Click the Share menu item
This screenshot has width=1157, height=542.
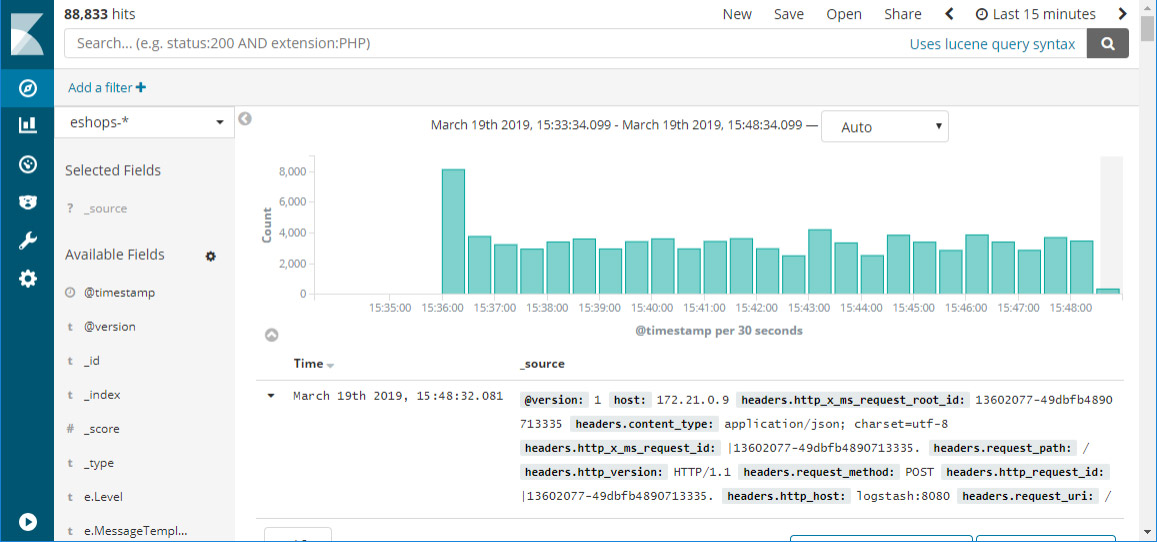pos(902,14)
